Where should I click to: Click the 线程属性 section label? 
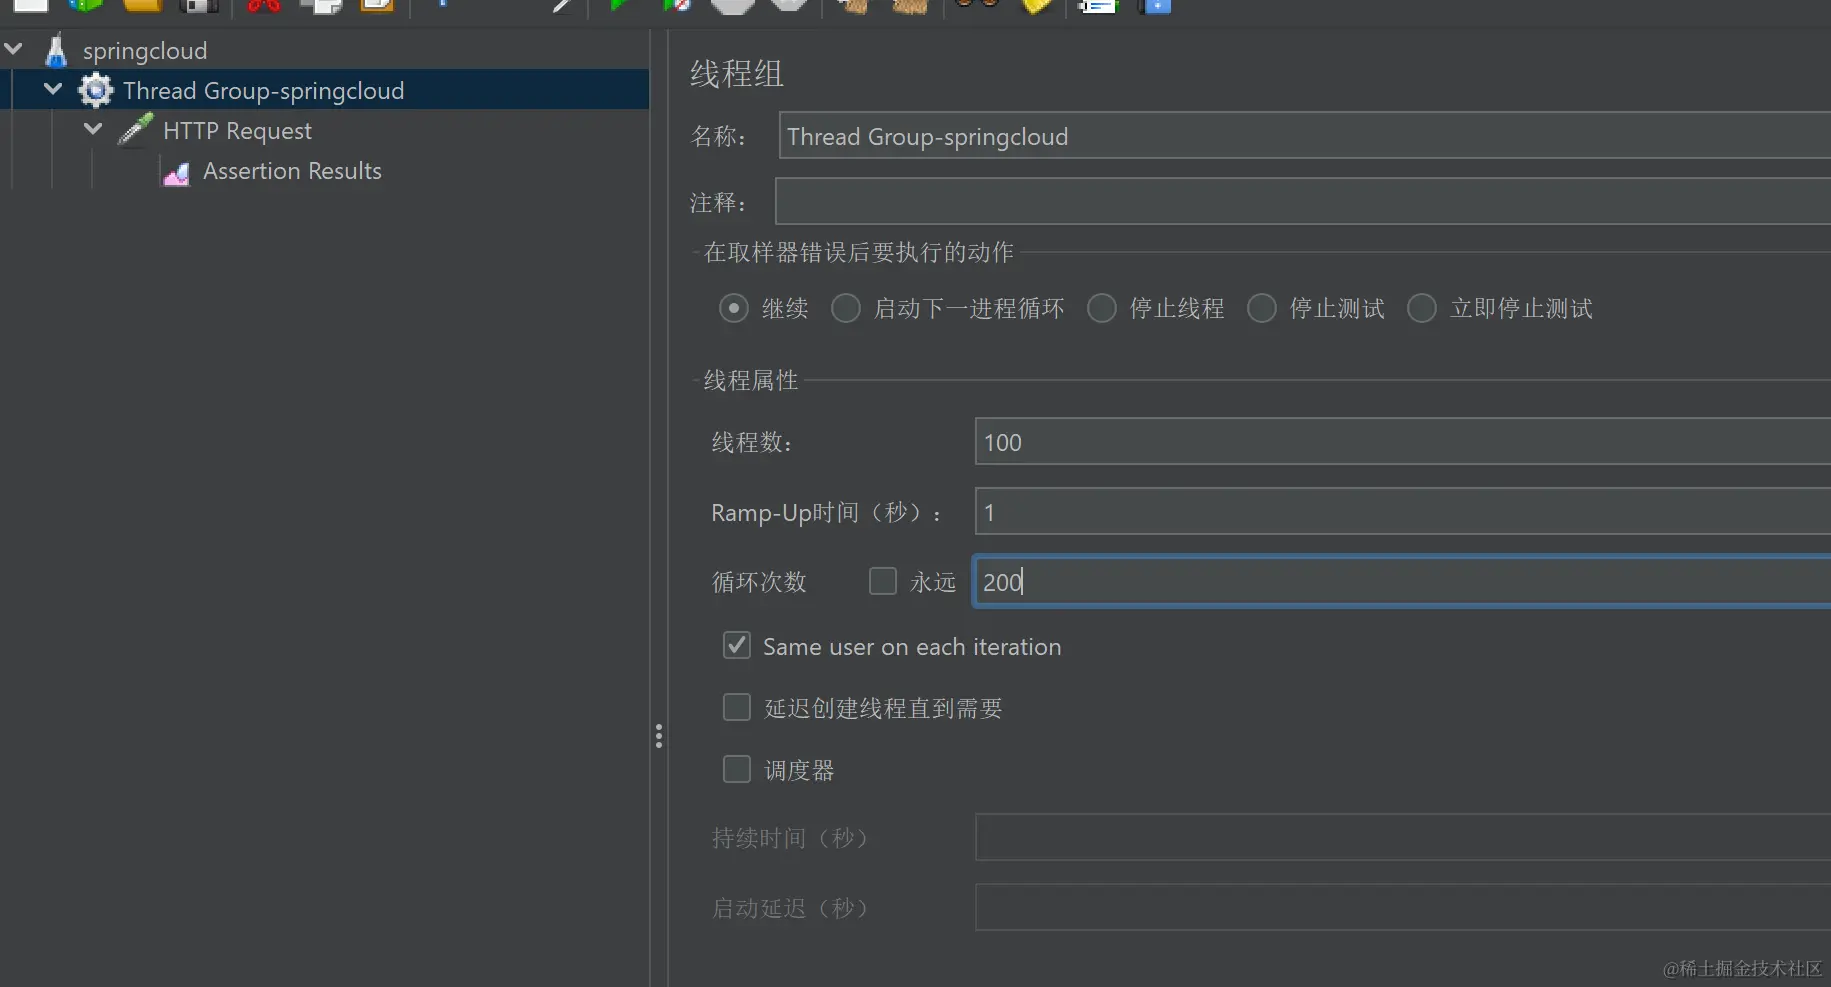tap(751, 380)
